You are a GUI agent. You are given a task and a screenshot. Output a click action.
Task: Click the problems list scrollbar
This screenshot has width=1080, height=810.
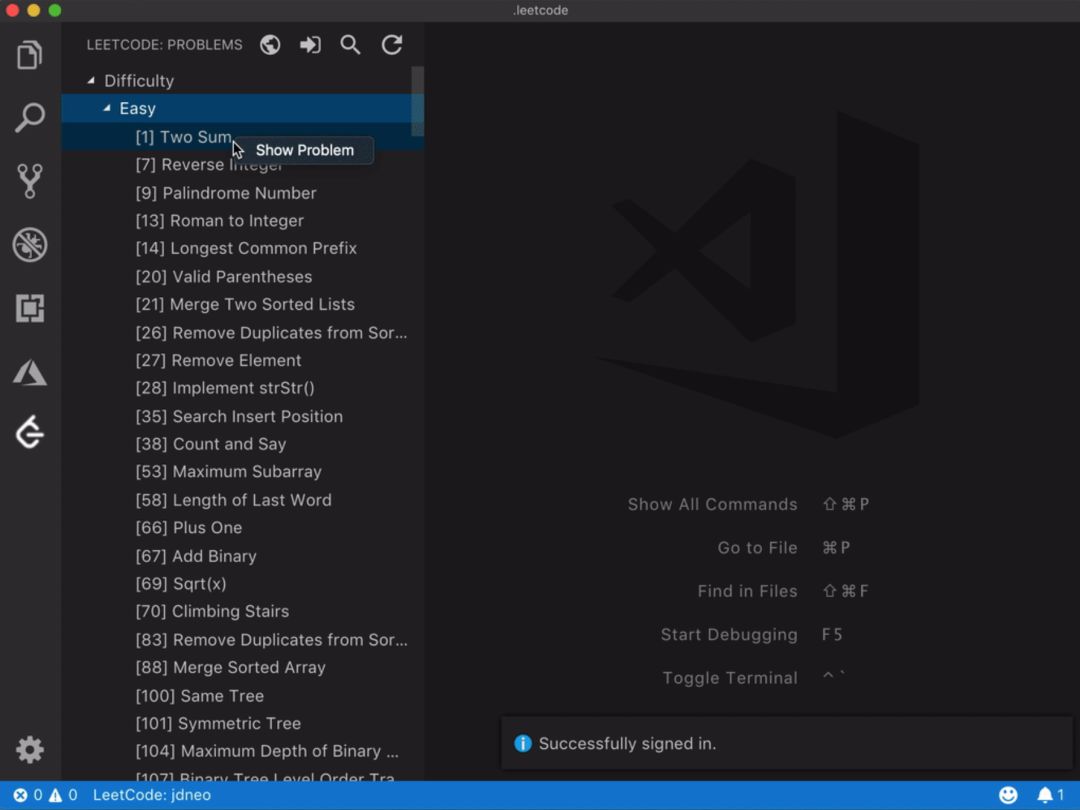417,100
